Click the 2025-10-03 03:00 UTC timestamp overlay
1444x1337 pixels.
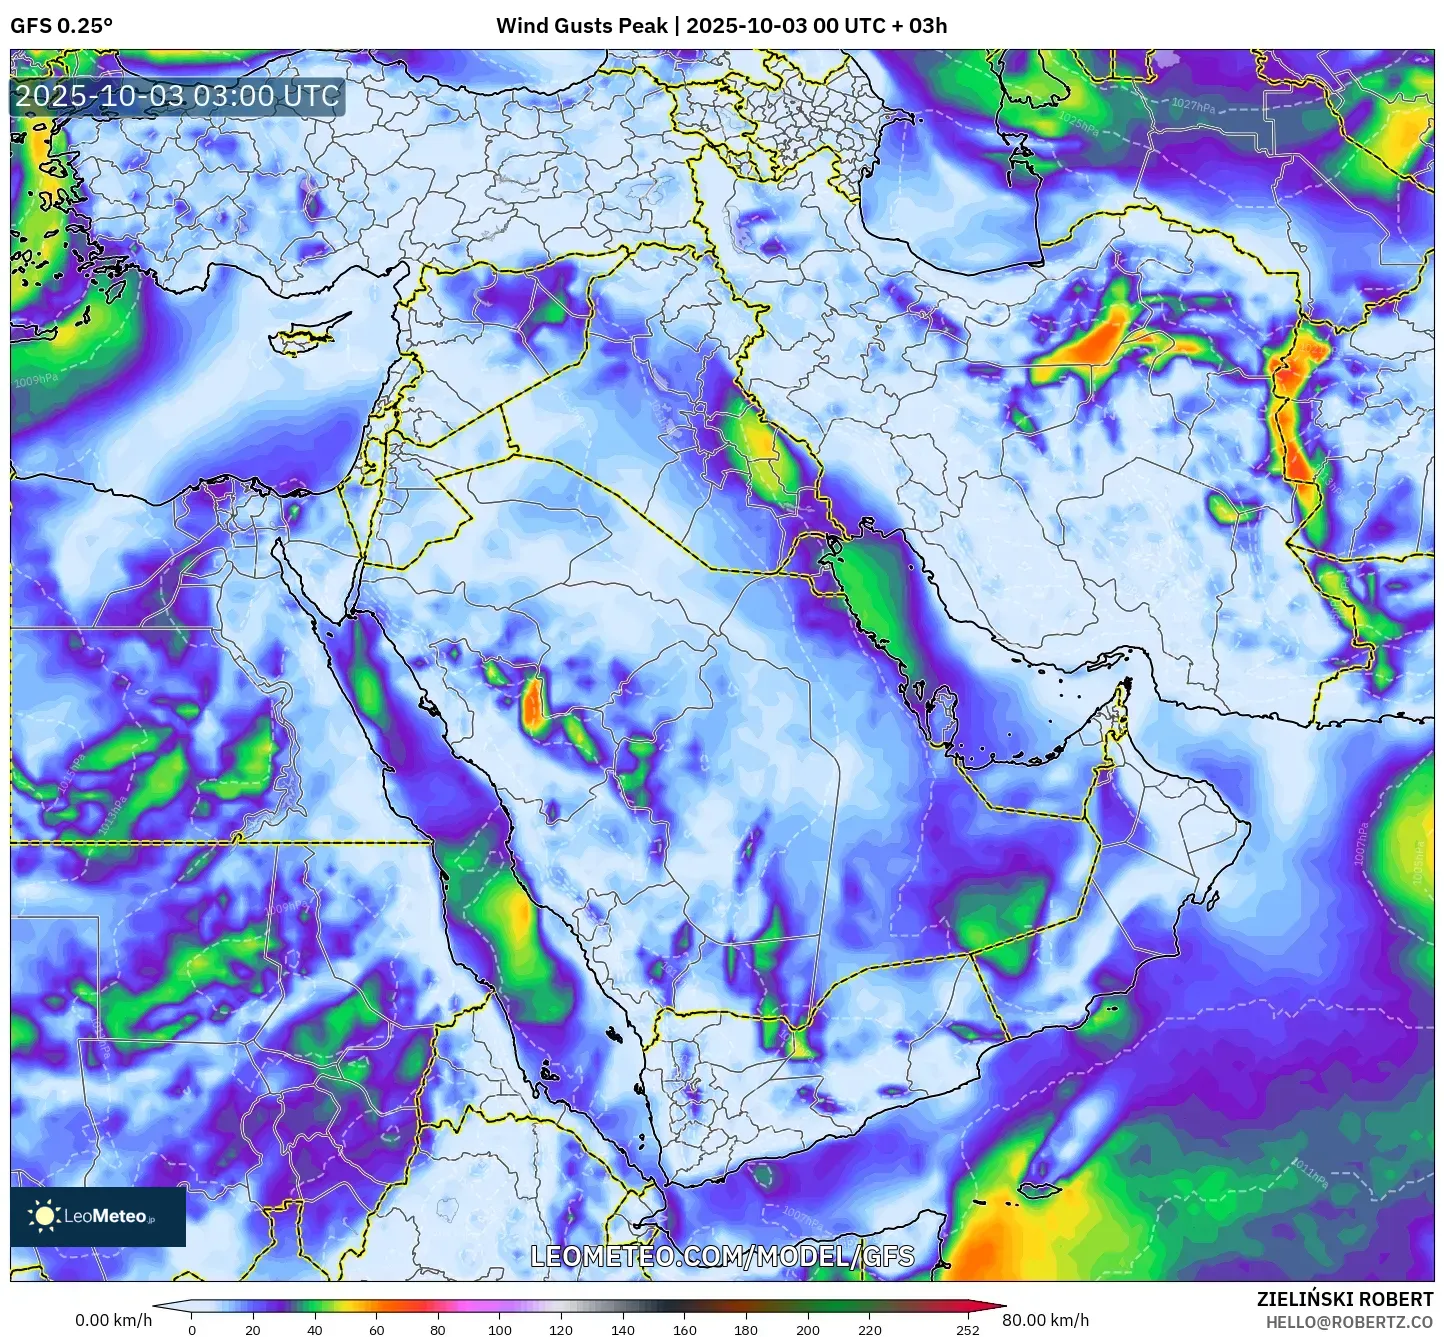[x=178, y=96]
